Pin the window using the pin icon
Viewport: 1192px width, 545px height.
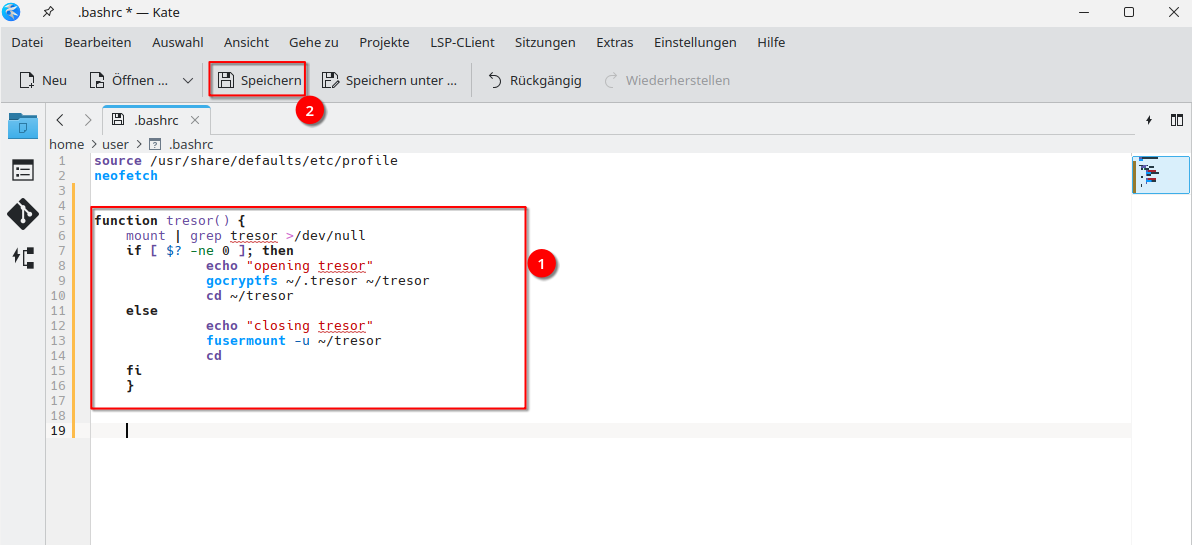pyautogui.click(x=48, y=12)
